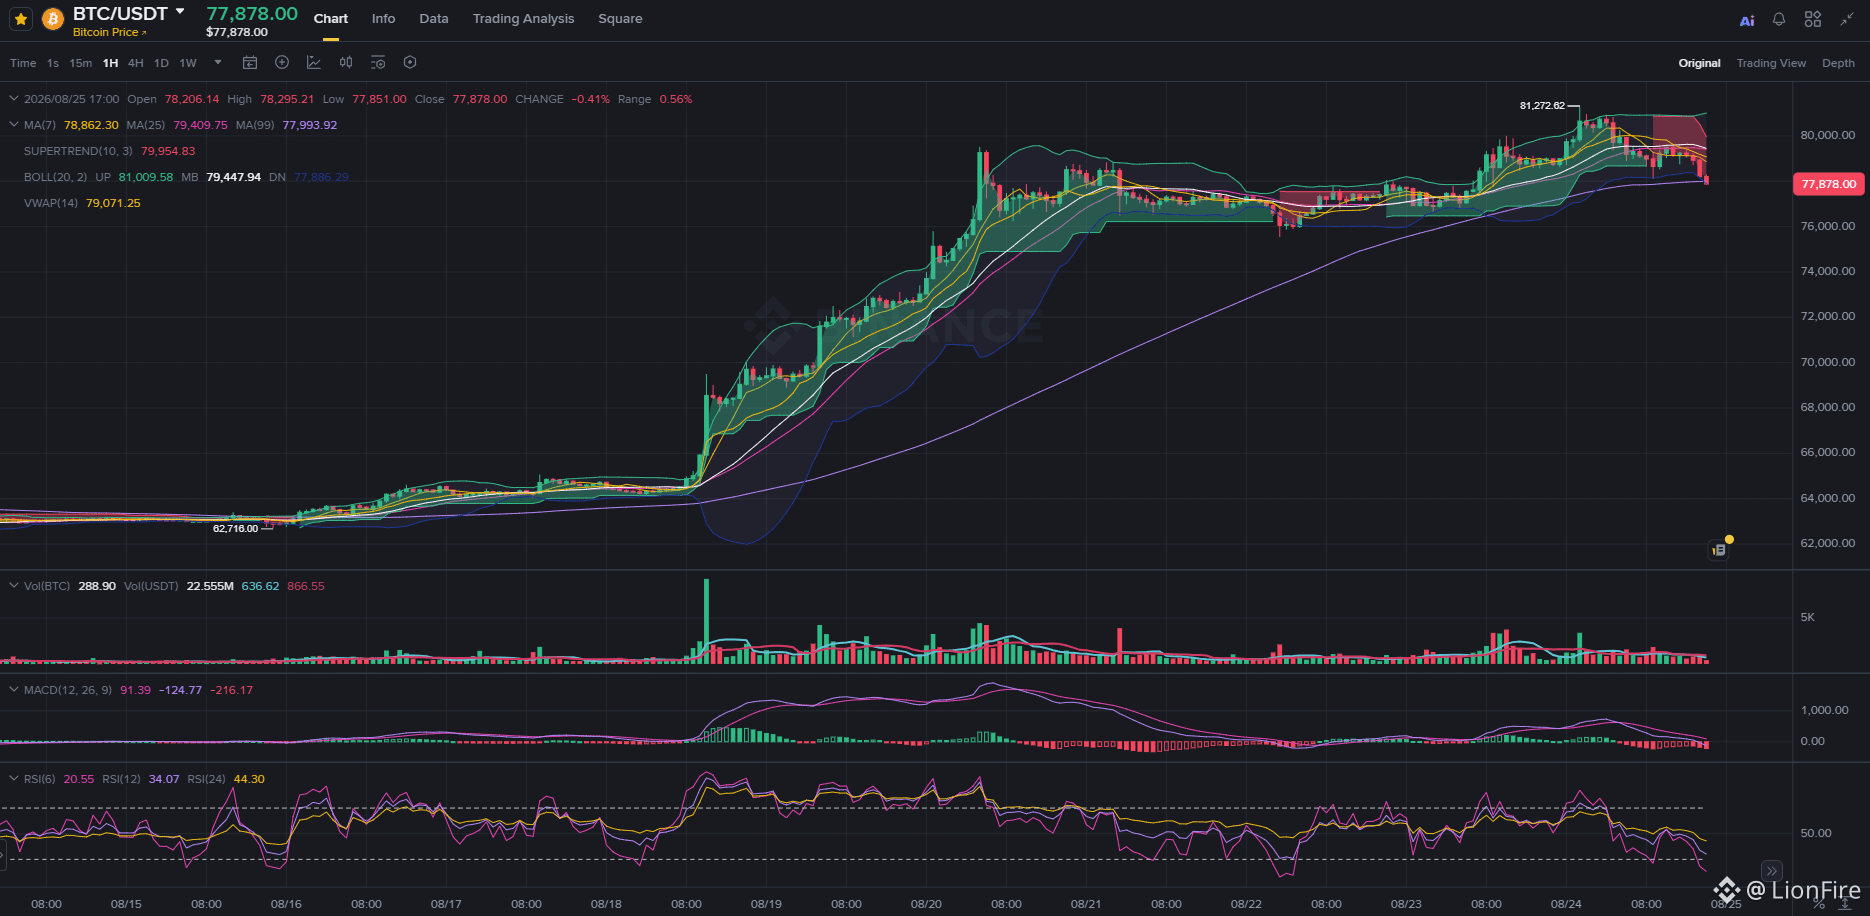1870x916 pixels.
Task: Click the Bitcoin coin logo
Action: [x=53, y=19]
